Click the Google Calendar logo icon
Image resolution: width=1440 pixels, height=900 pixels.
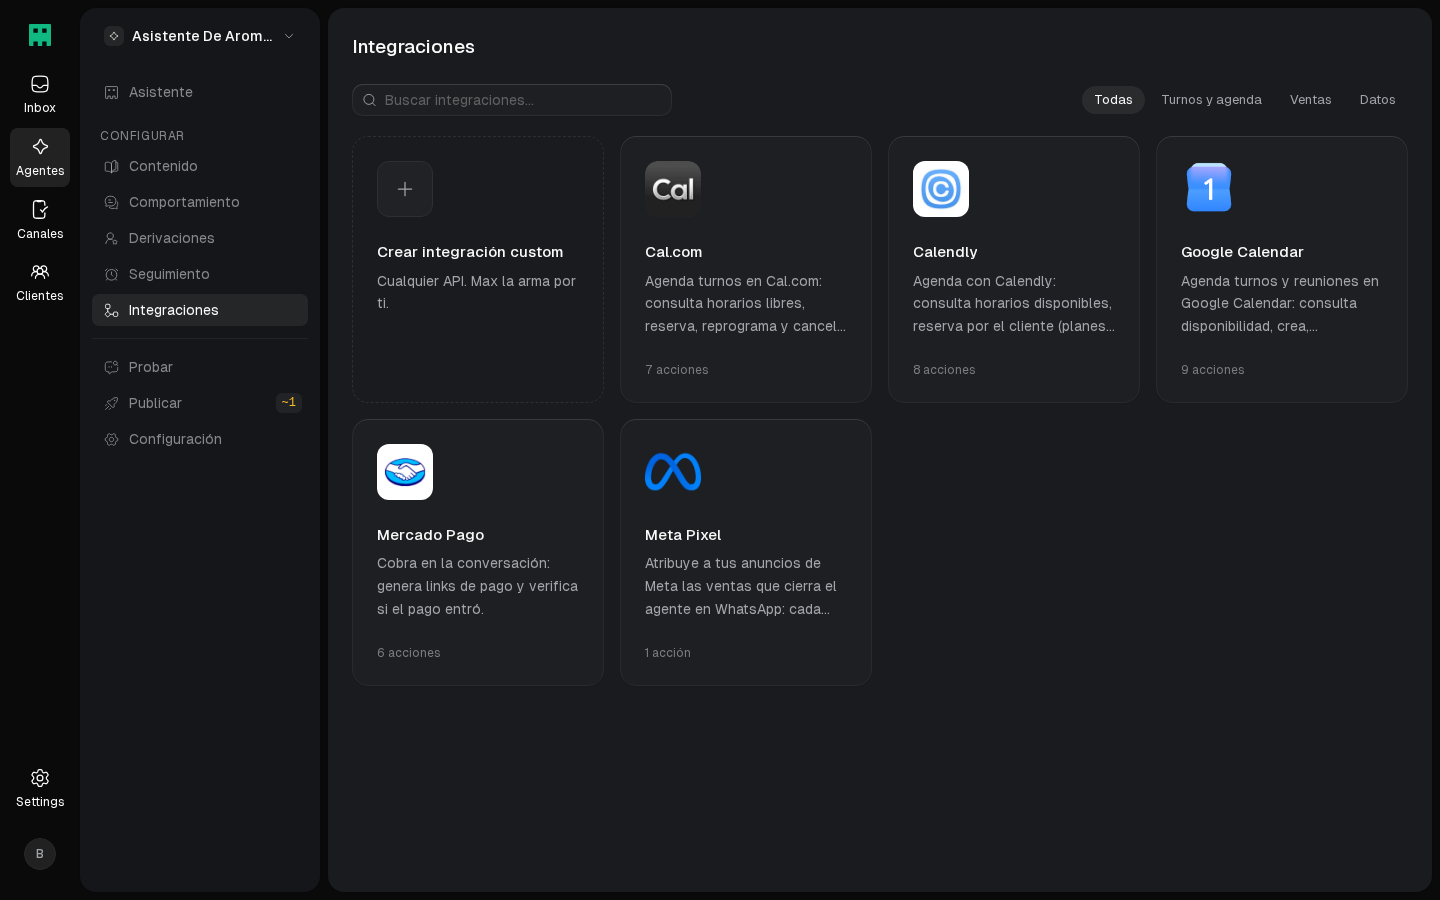pos(1209,189)
